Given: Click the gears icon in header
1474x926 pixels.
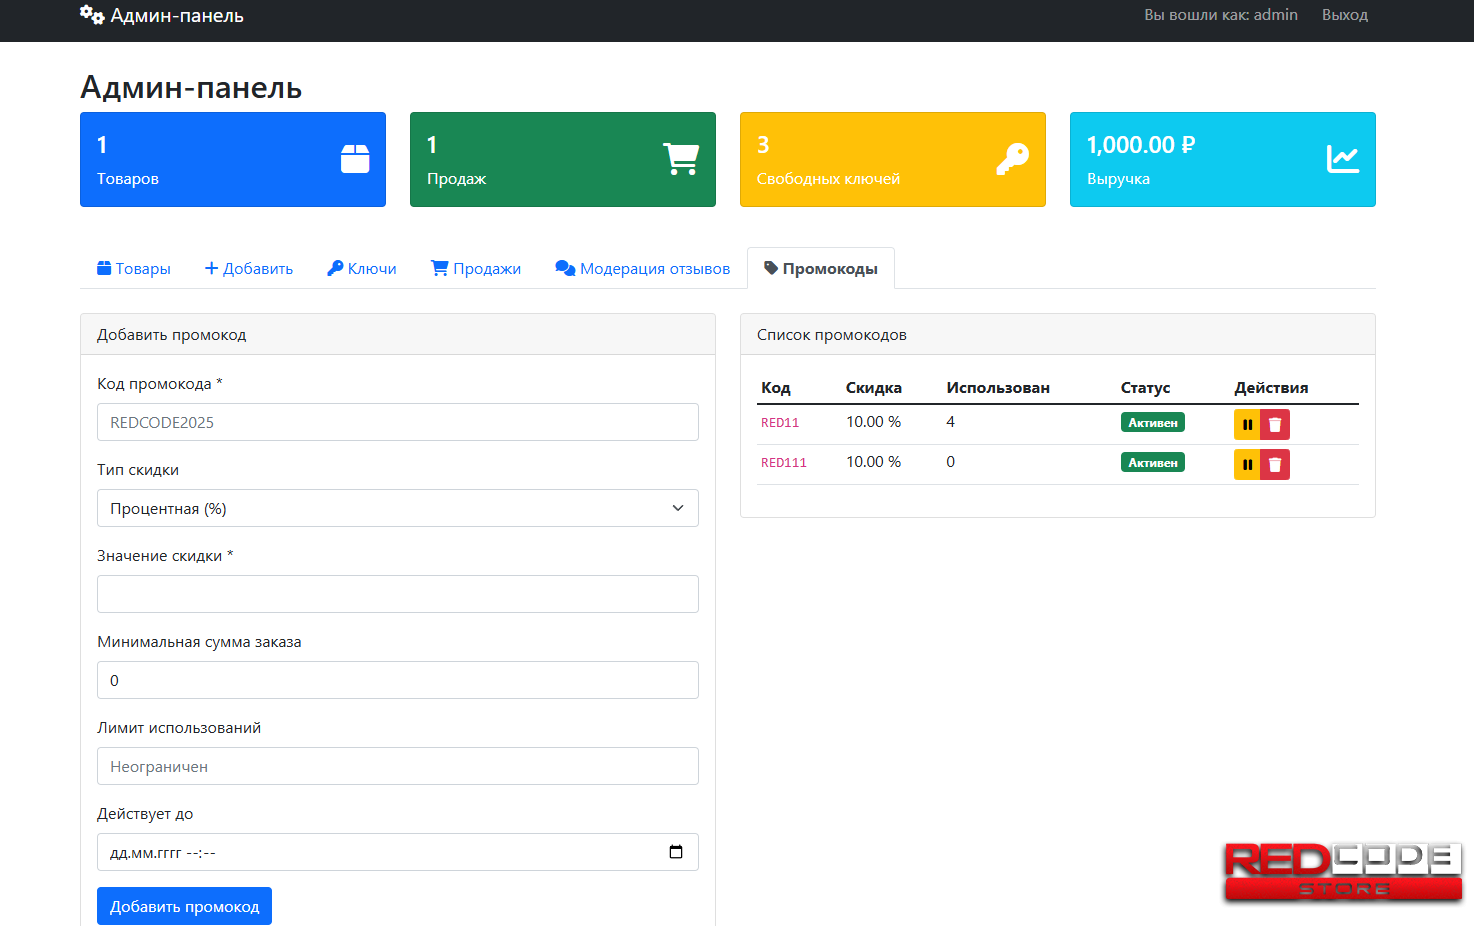Looking at the screenshot, I should pyautogui.click(x=92, y=15).
